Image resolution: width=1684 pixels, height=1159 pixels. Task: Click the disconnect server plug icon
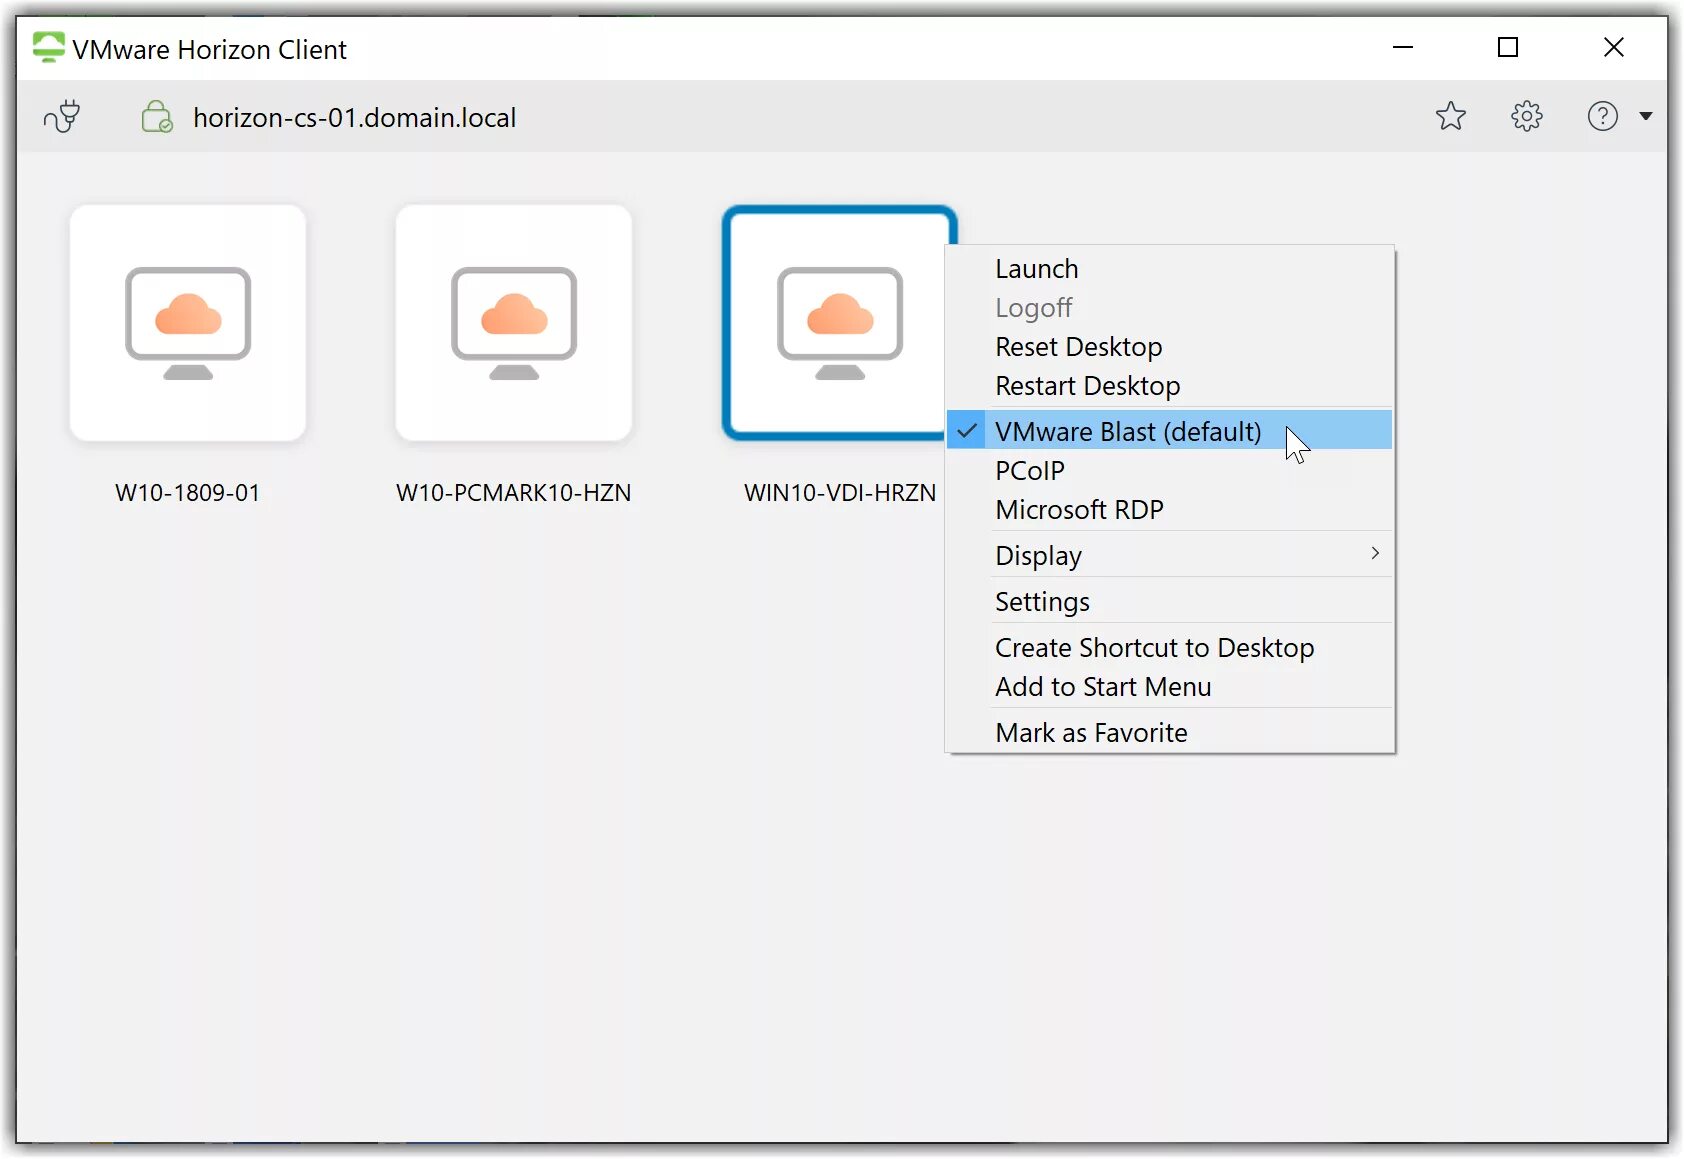tap(62, 117)
